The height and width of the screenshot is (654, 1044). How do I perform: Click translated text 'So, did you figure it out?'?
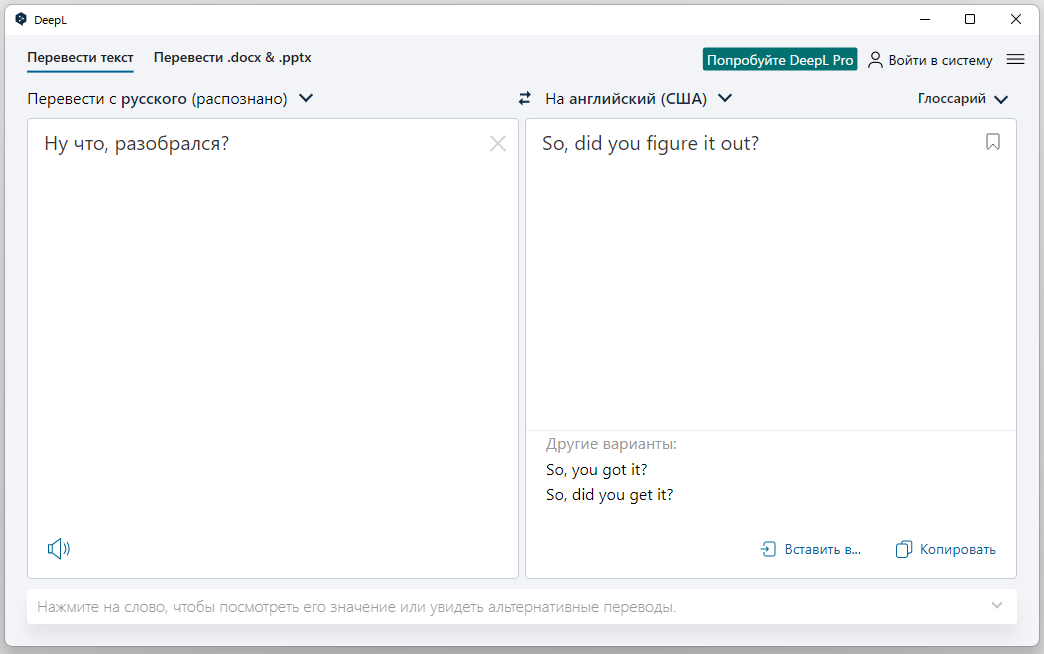[651, 143]
